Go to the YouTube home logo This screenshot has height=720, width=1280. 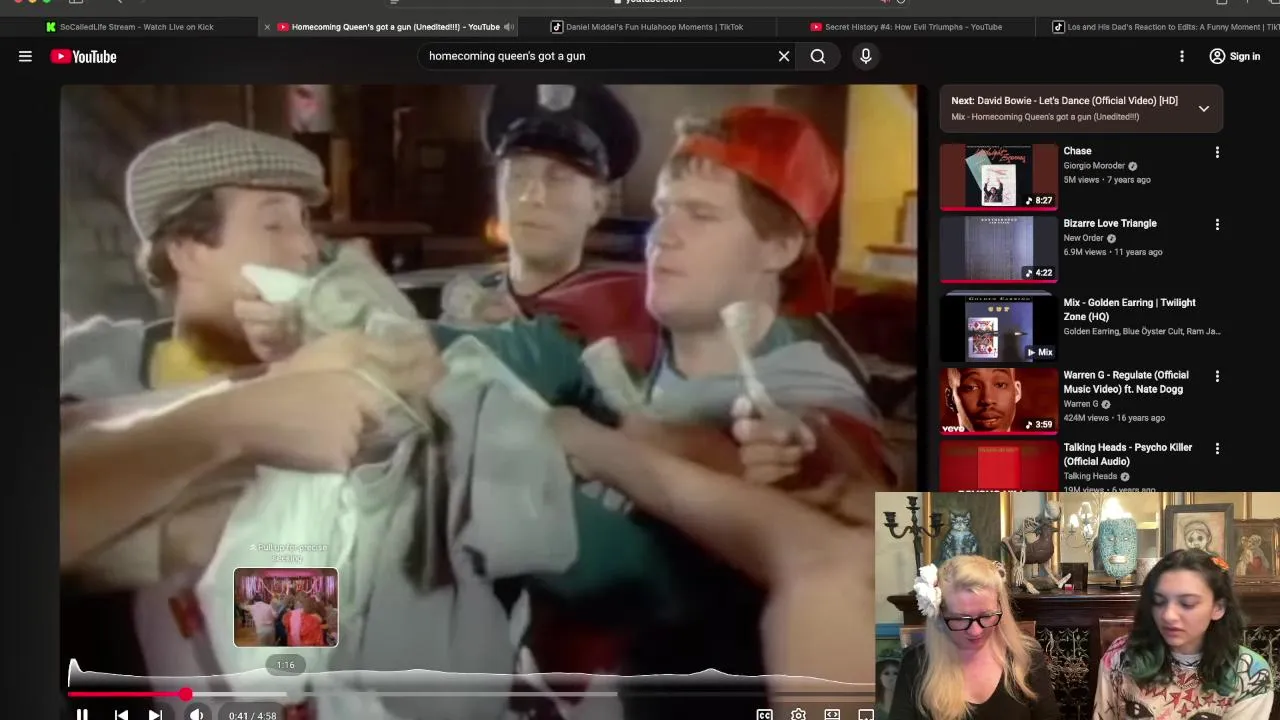tap(84, 57)
